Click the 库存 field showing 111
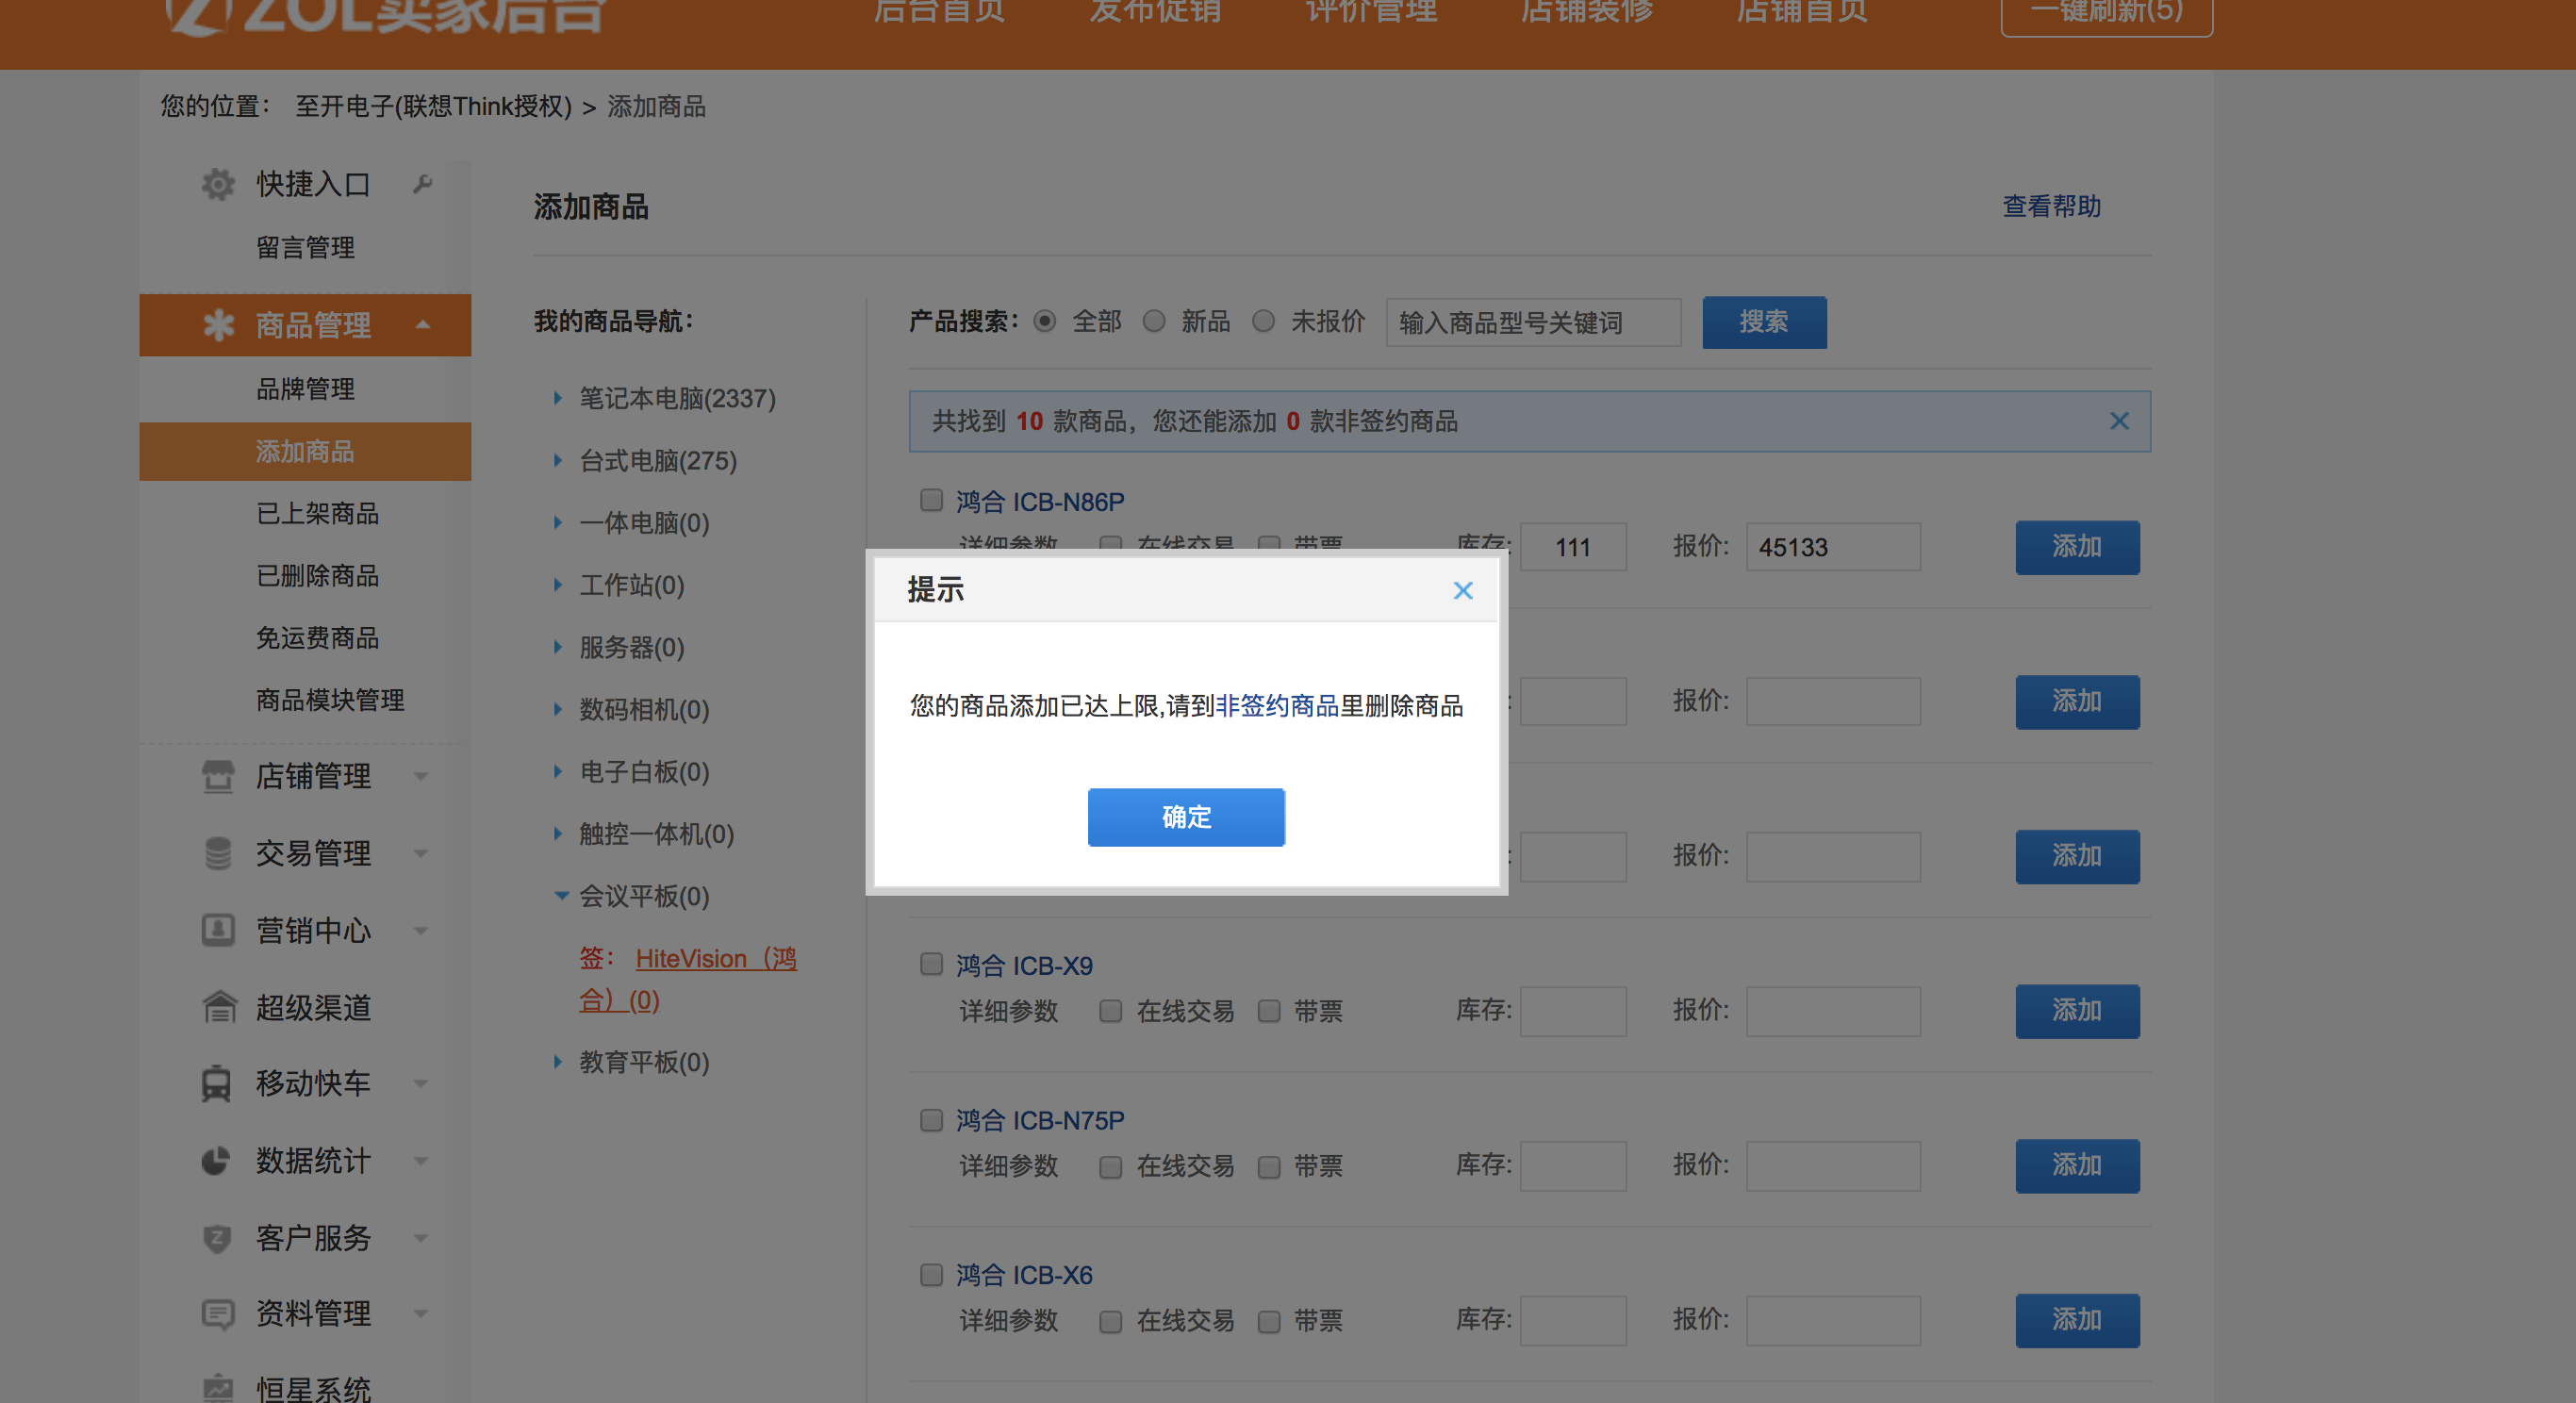Viewport: 2576px width, 1403px height. coord(1573,547)
